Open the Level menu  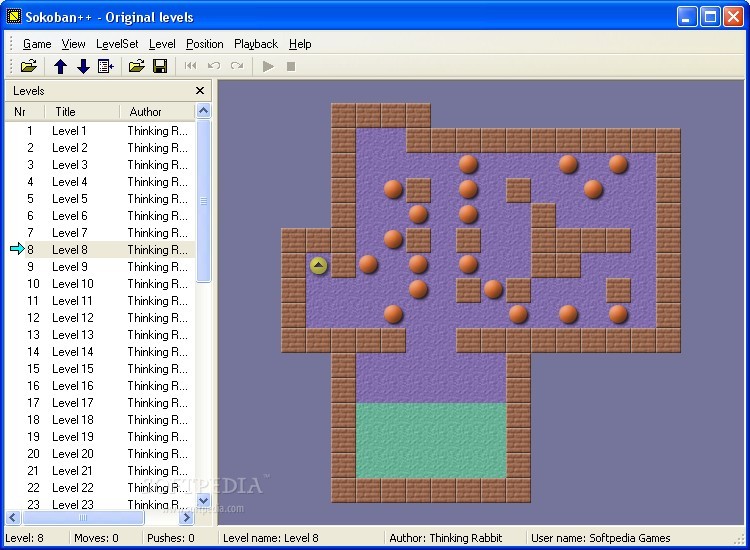pyautogui.click(x=162, y=44)
